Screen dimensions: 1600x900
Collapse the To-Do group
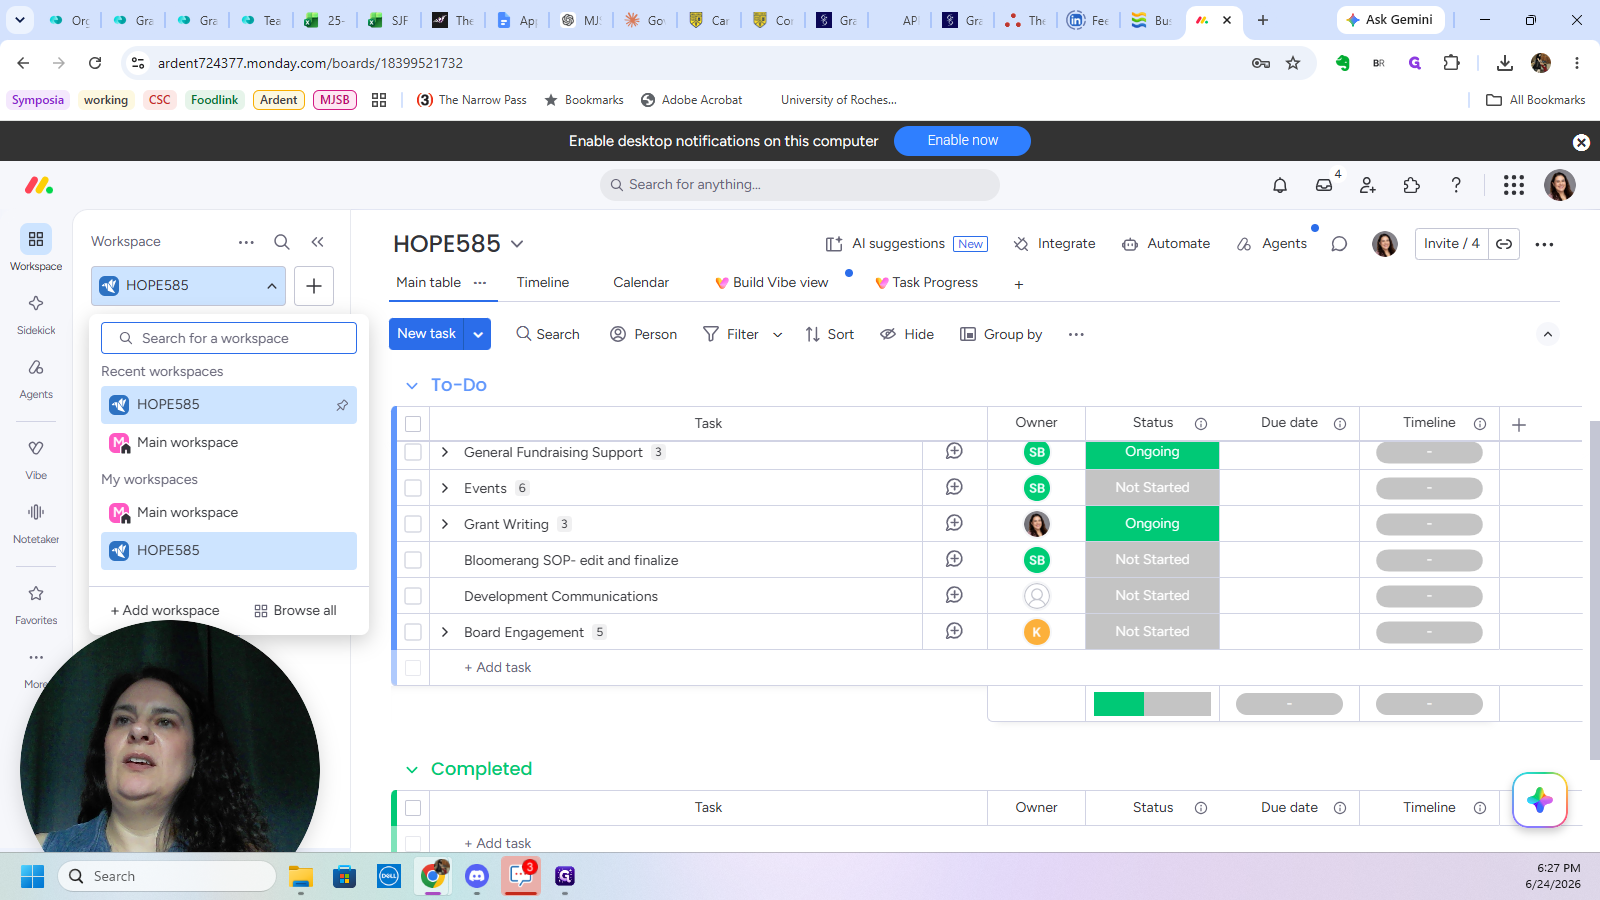click(x=412, y=386)
